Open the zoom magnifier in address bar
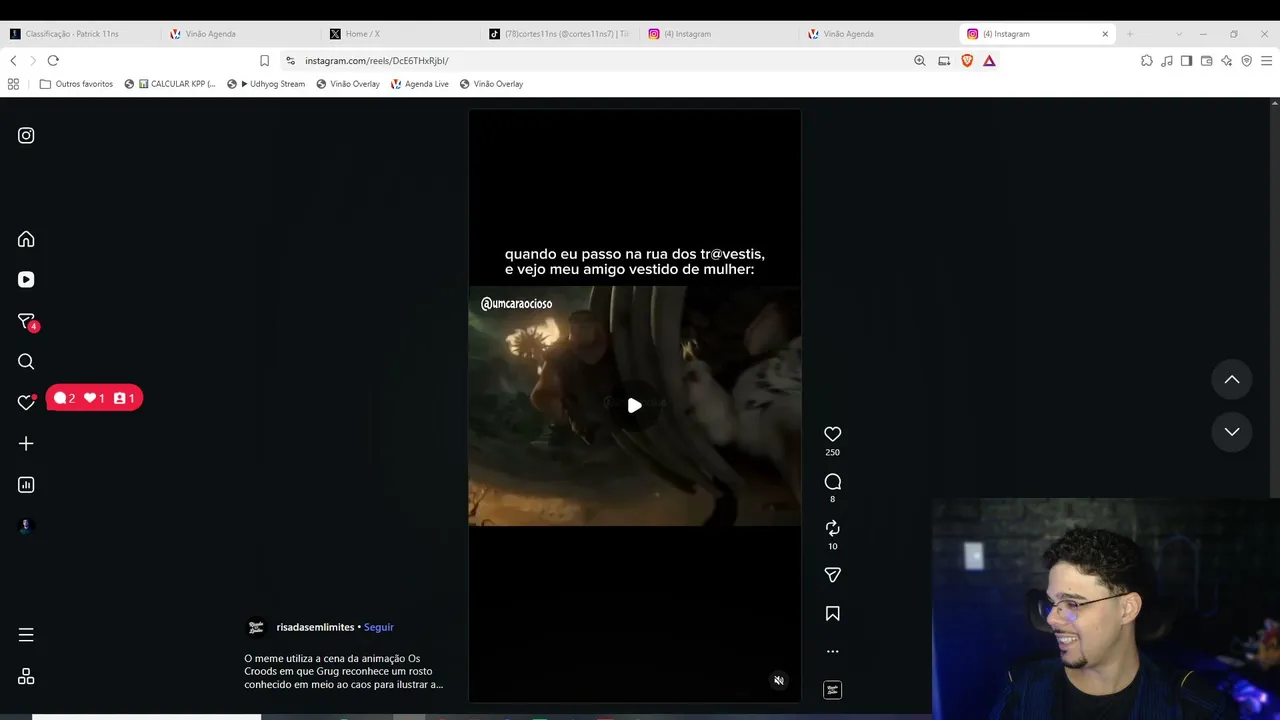 point(920,61)
